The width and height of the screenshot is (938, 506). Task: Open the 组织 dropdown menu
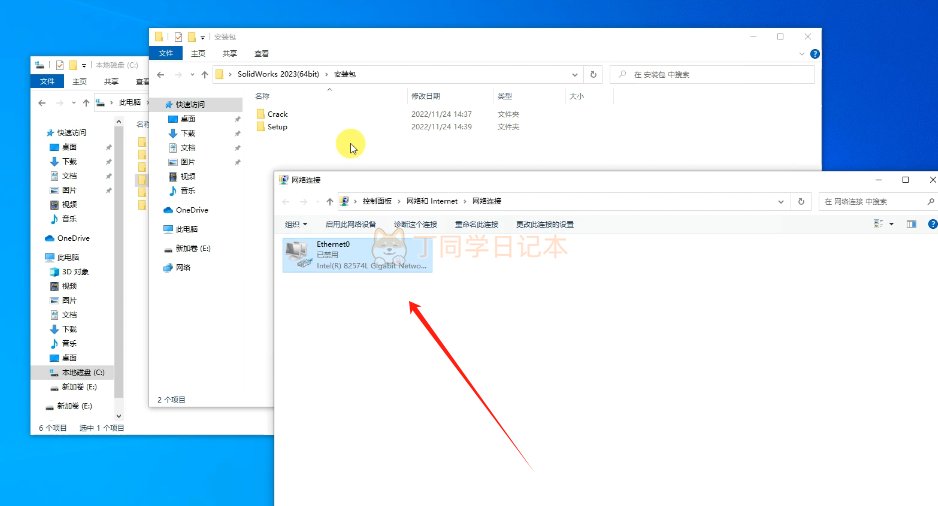(295, 224)
